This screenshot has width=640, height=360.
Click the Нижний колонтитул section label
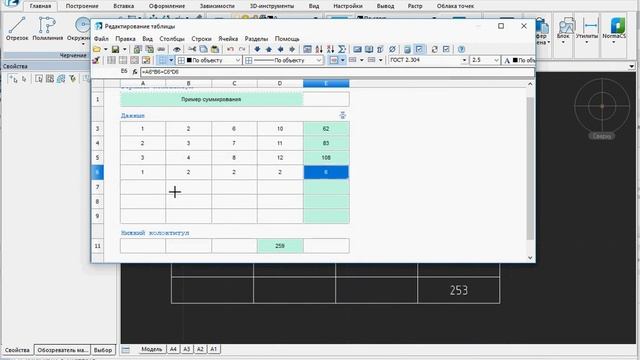[155, 233]
